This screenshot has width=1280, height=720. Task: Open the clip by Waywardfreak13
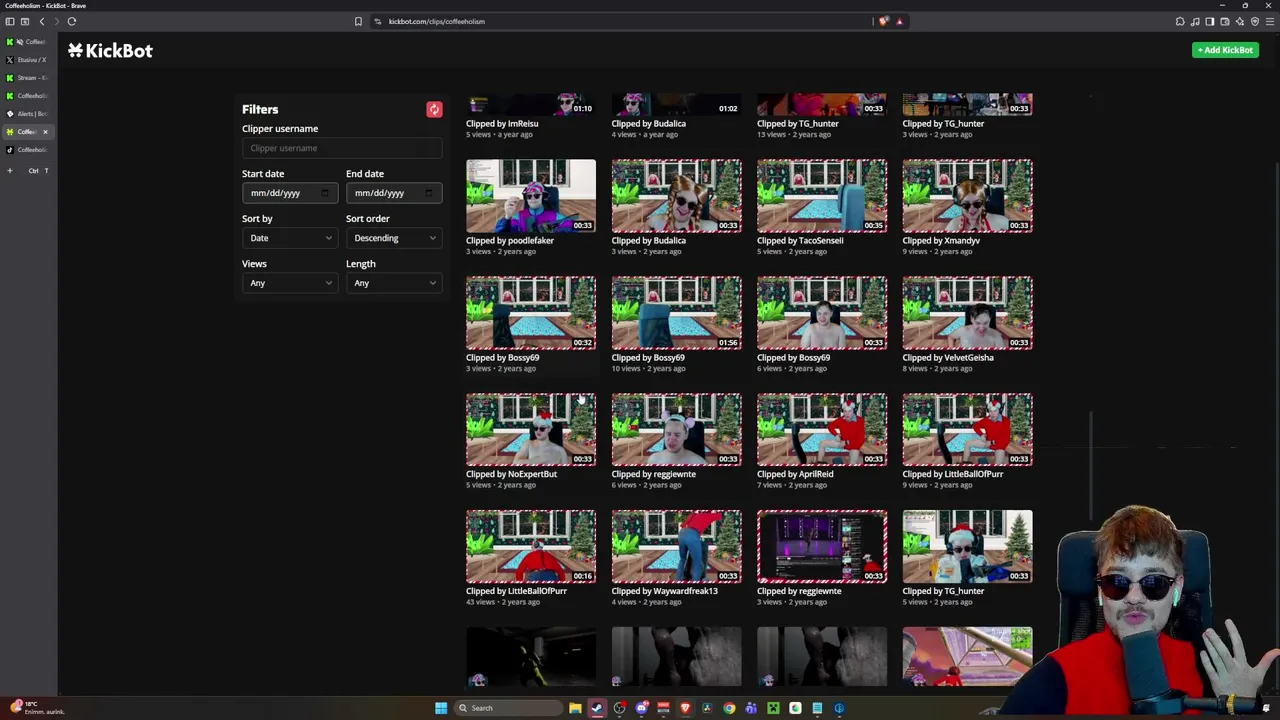677,547
